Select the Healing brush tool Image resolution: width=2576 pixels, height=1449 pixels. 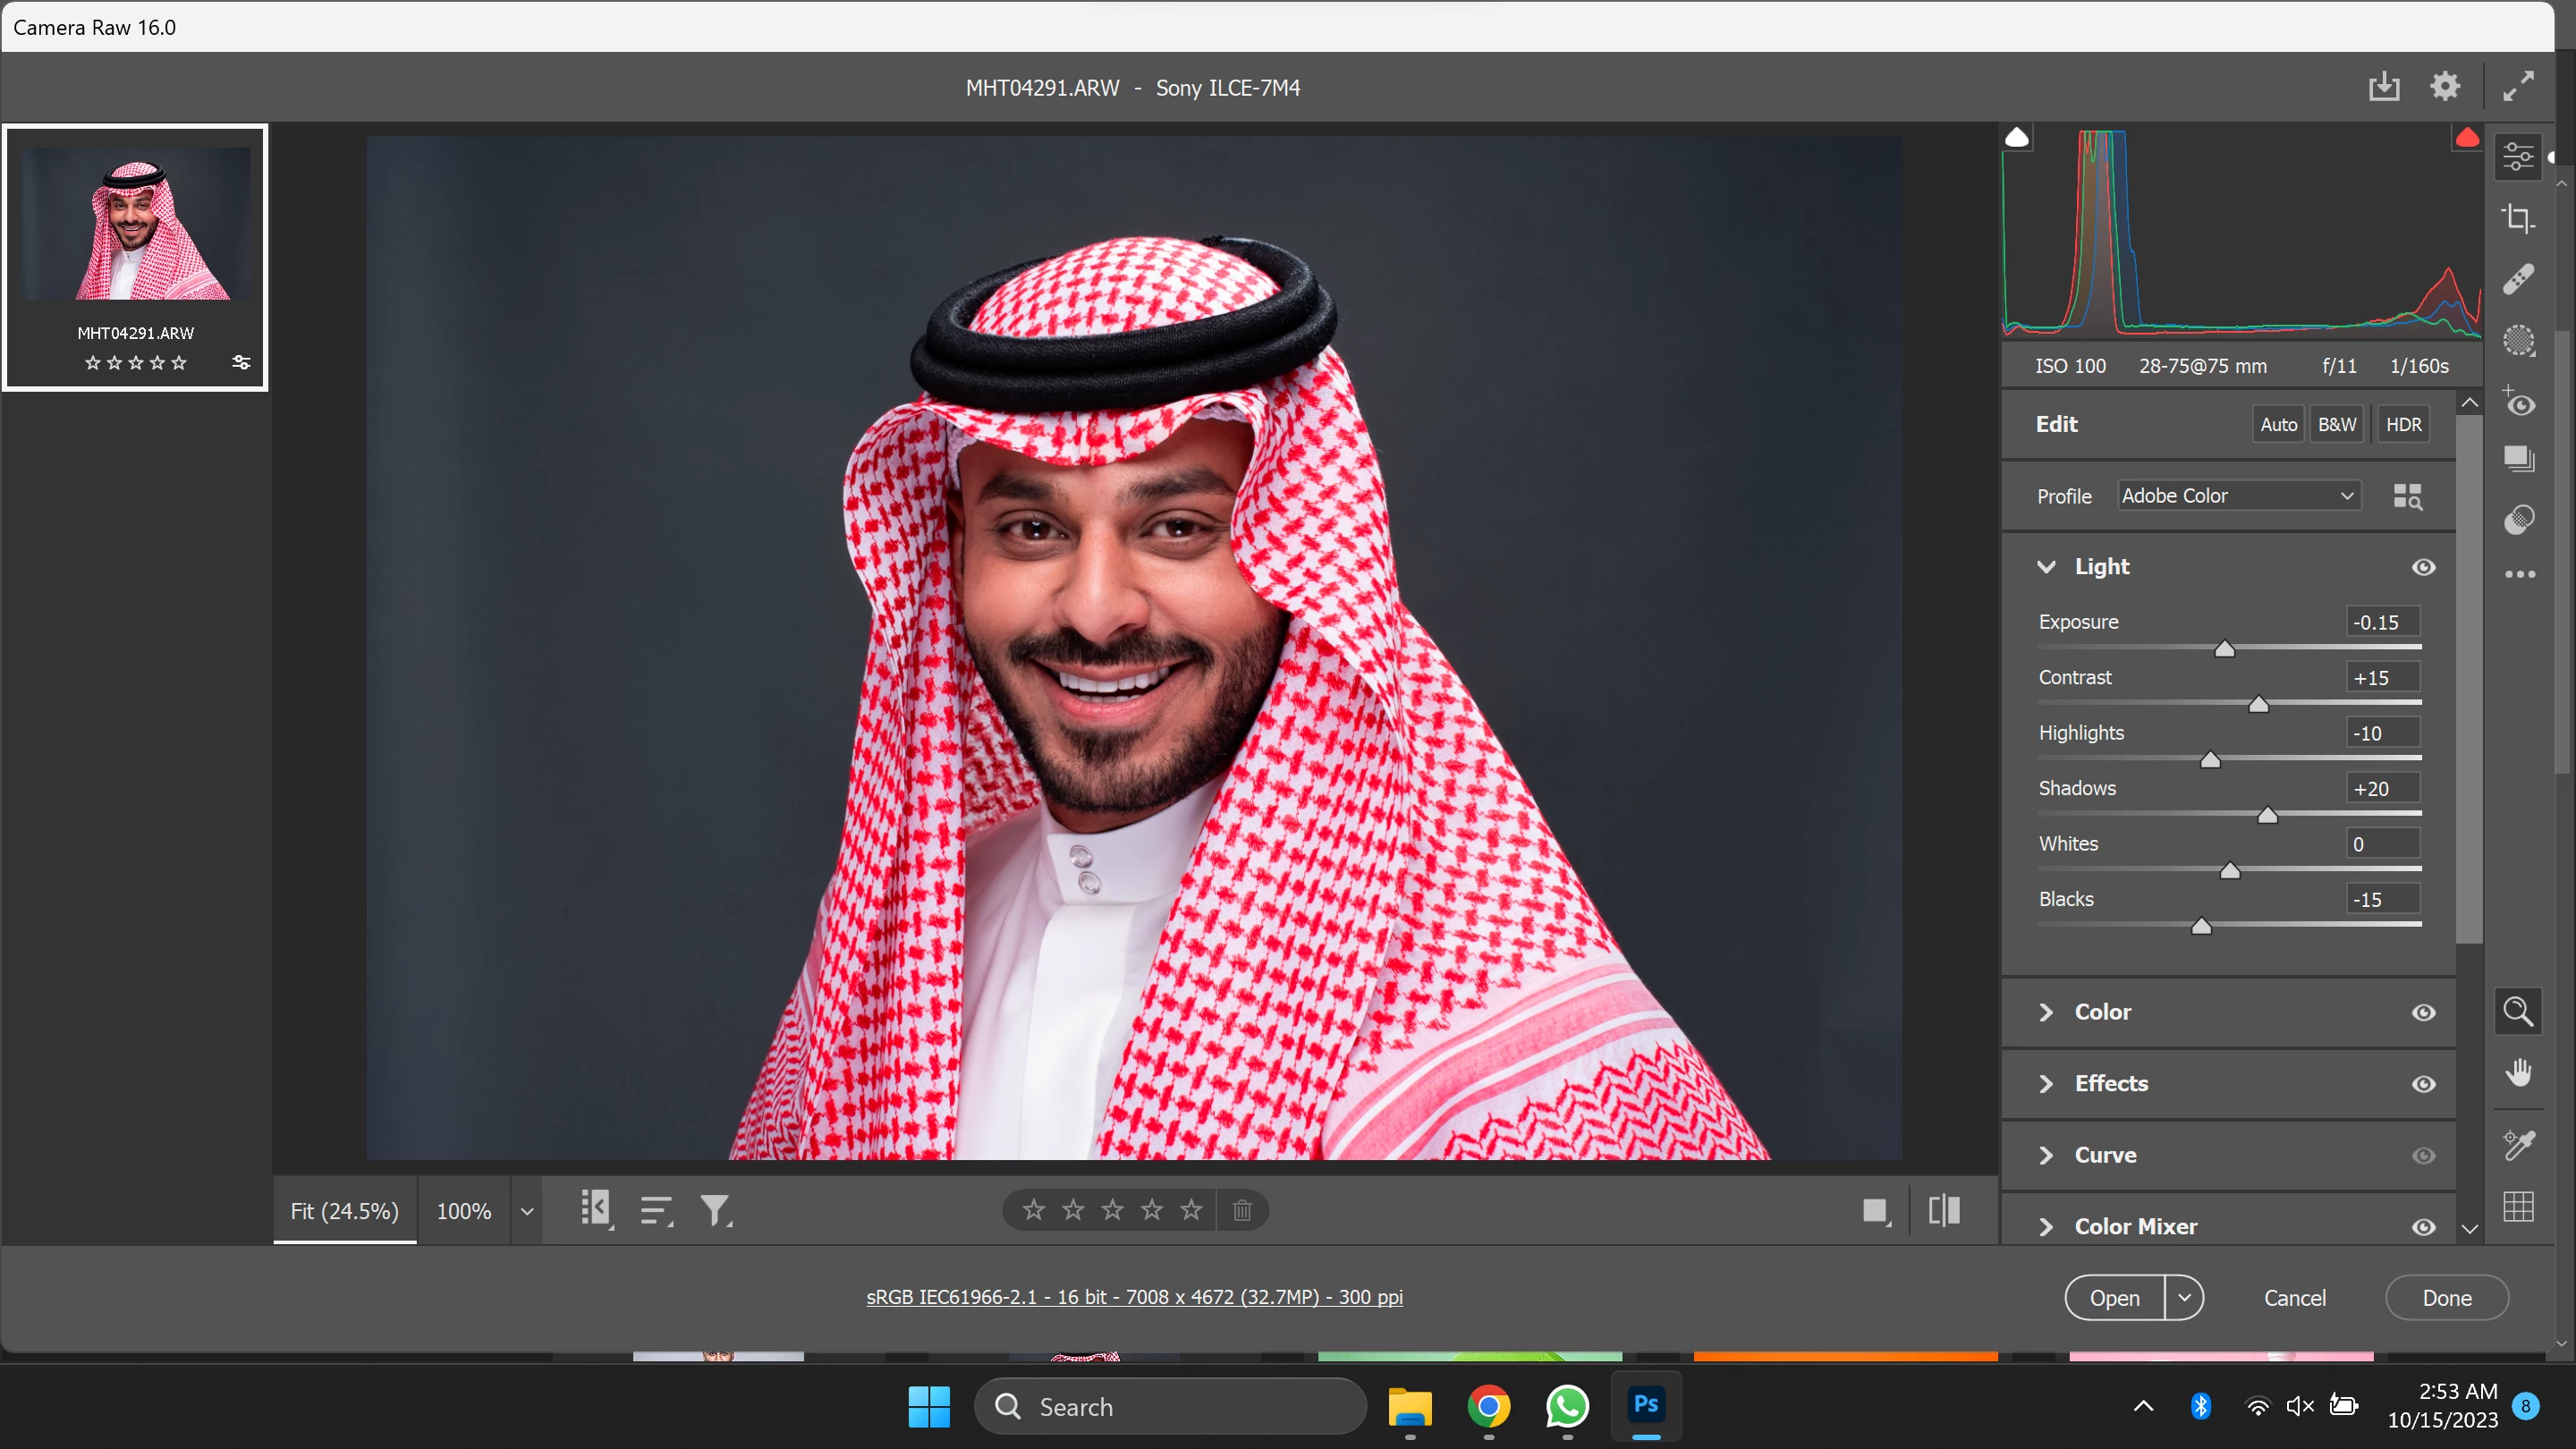pos(2518,279)
